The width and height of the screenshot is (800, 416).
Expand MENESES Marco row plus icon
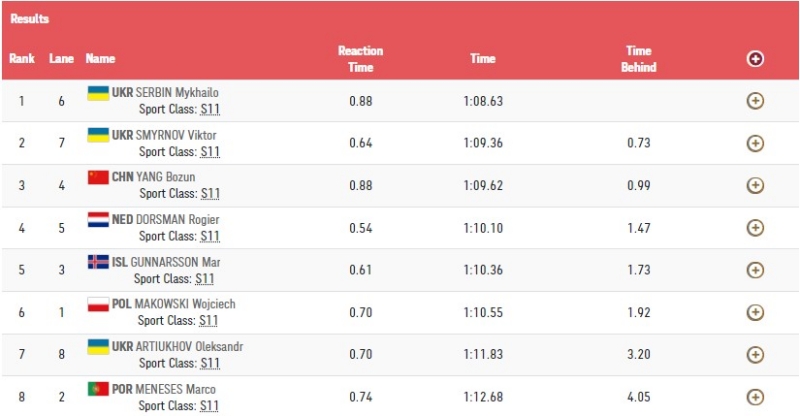point(755,397)
